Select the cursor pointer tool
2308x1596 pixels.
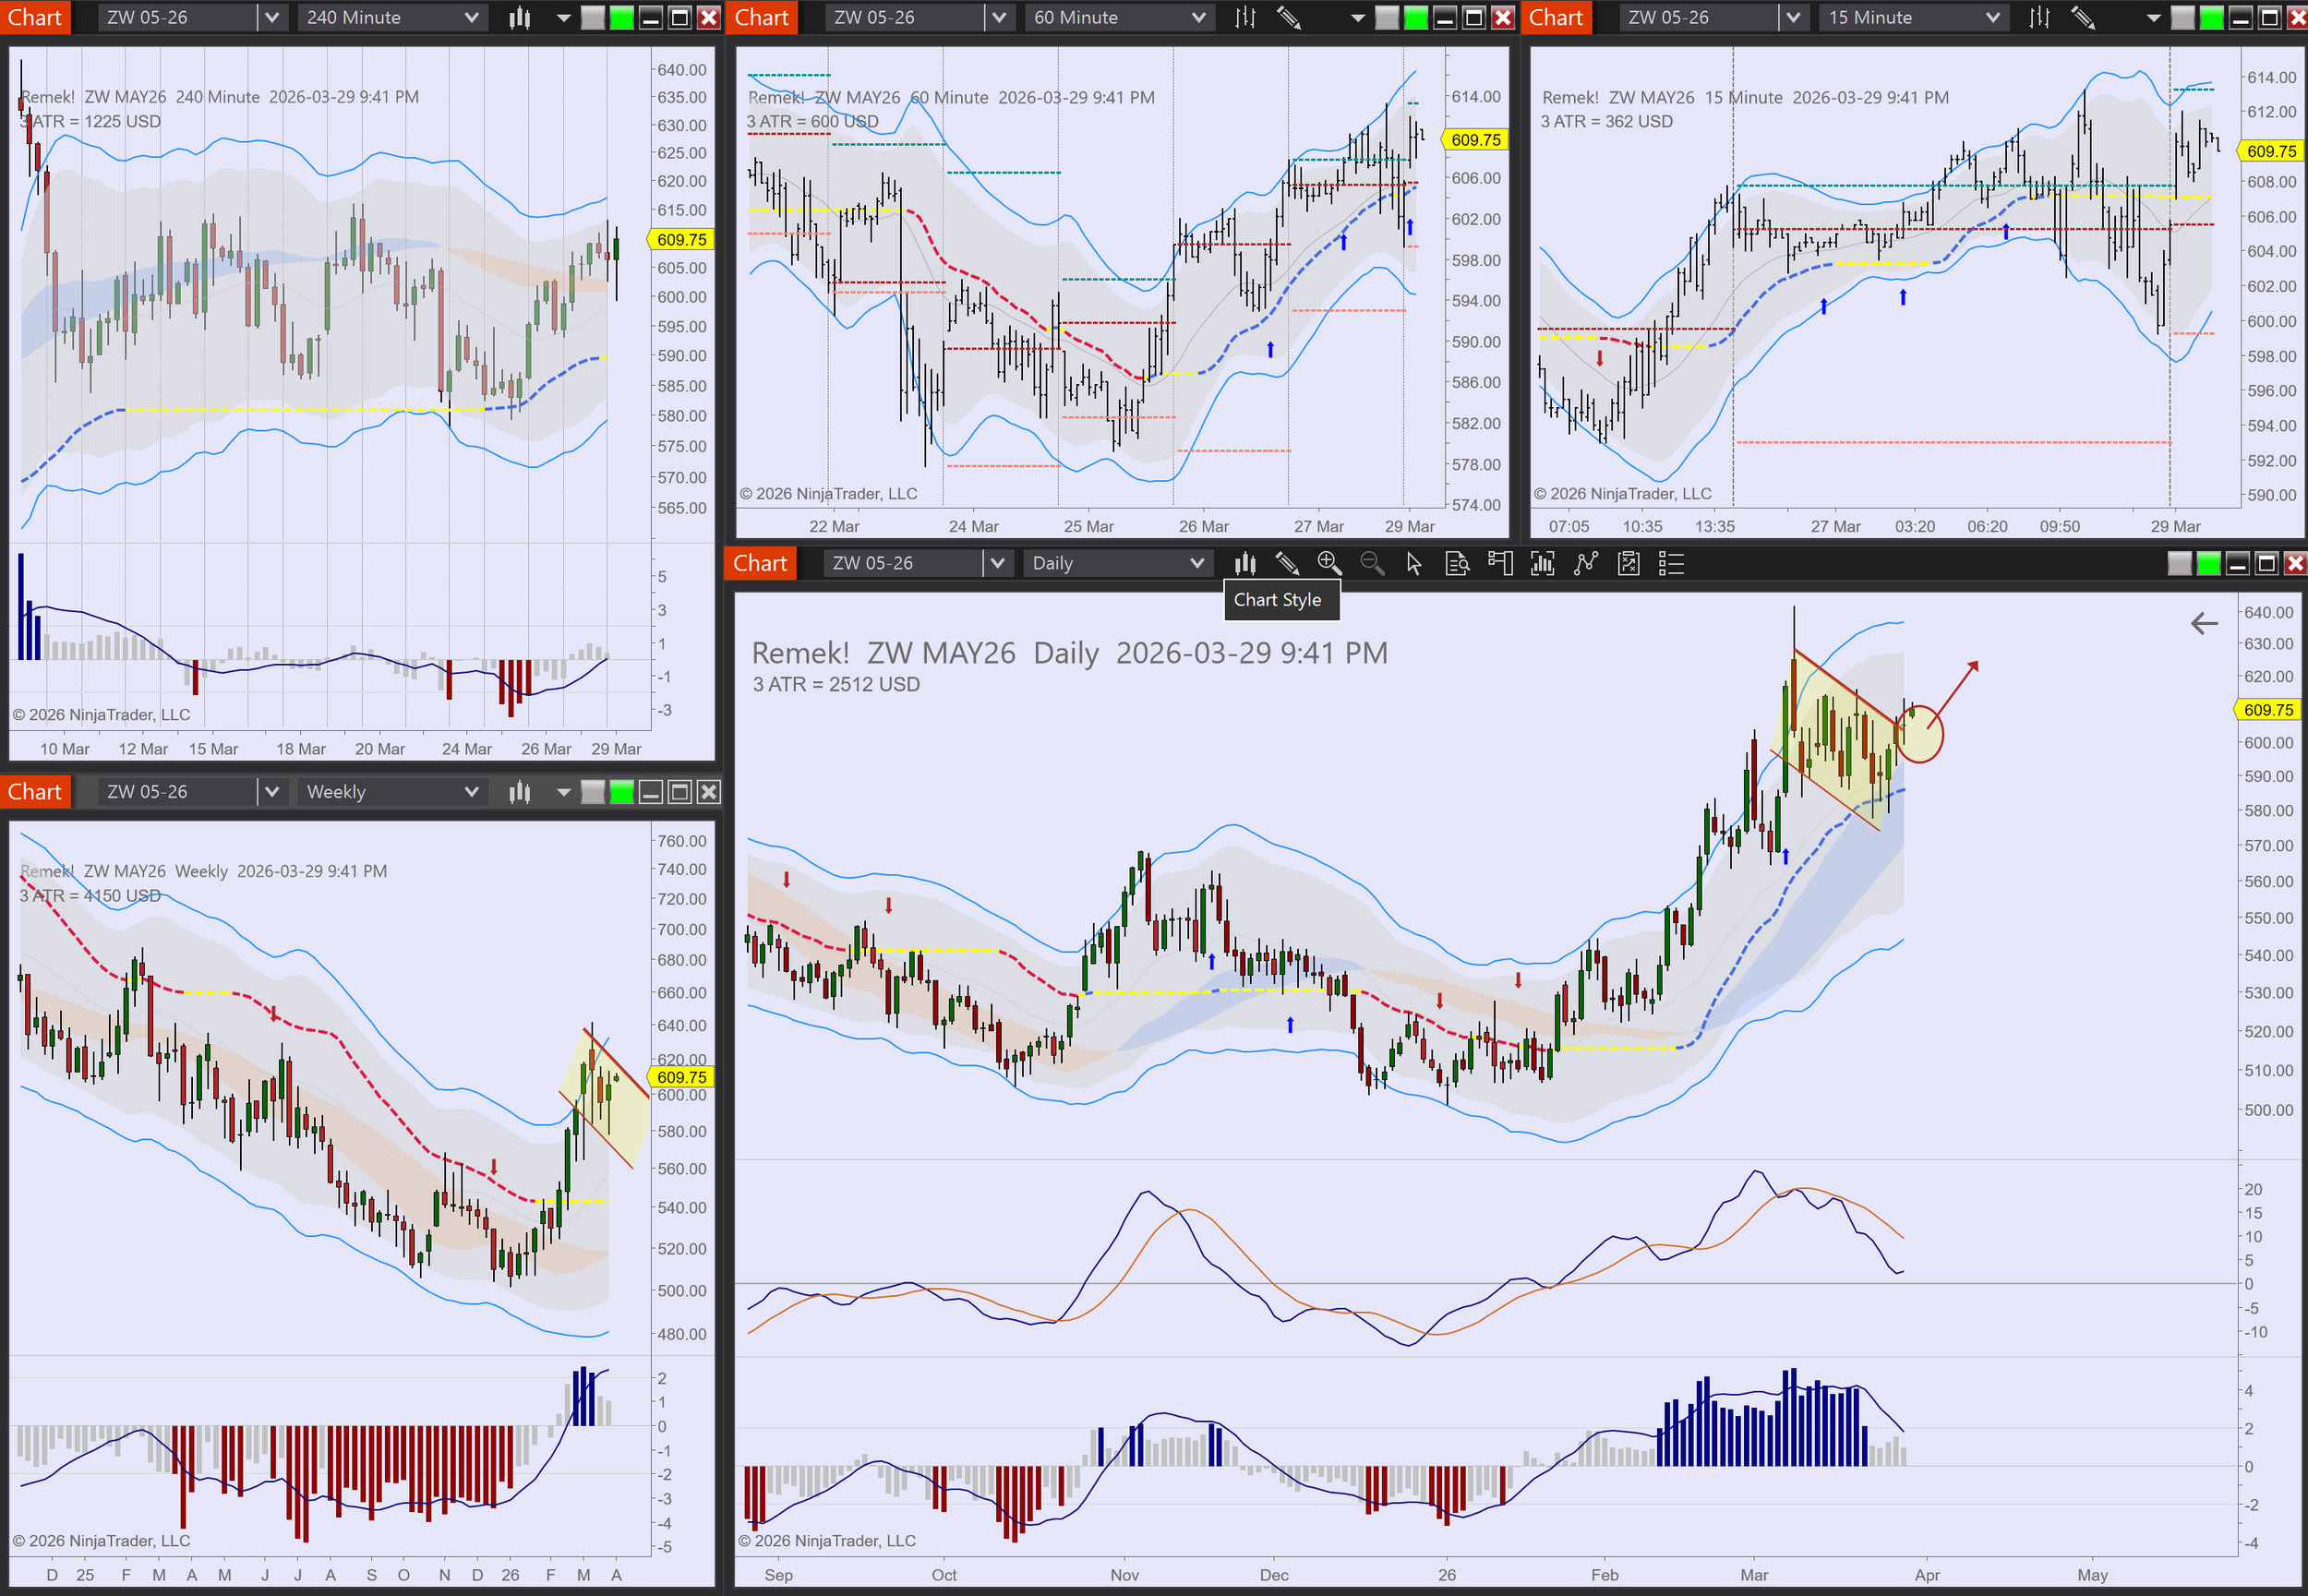(1414, 564)
